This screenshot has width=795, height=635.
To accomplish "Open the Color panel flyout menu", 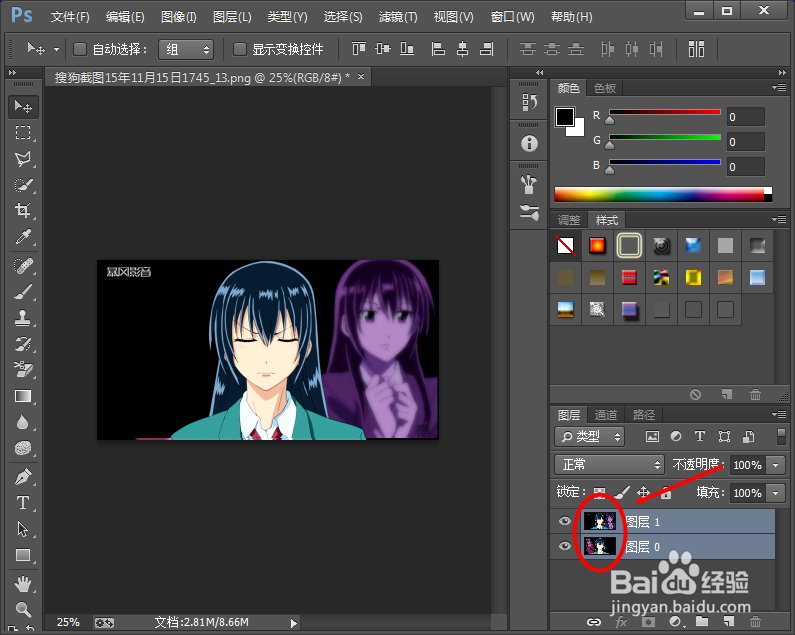I will point(779,88).
